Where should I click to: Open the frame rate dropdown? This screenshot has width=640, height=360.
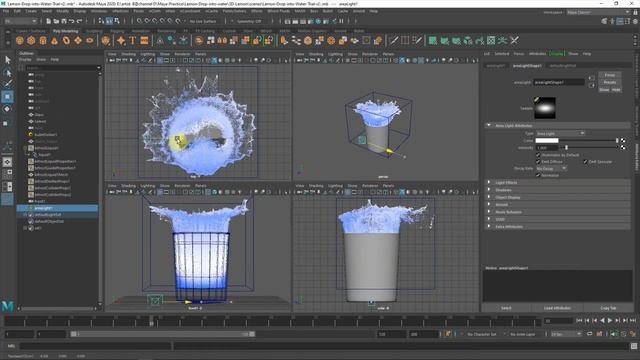click(566, 334)
